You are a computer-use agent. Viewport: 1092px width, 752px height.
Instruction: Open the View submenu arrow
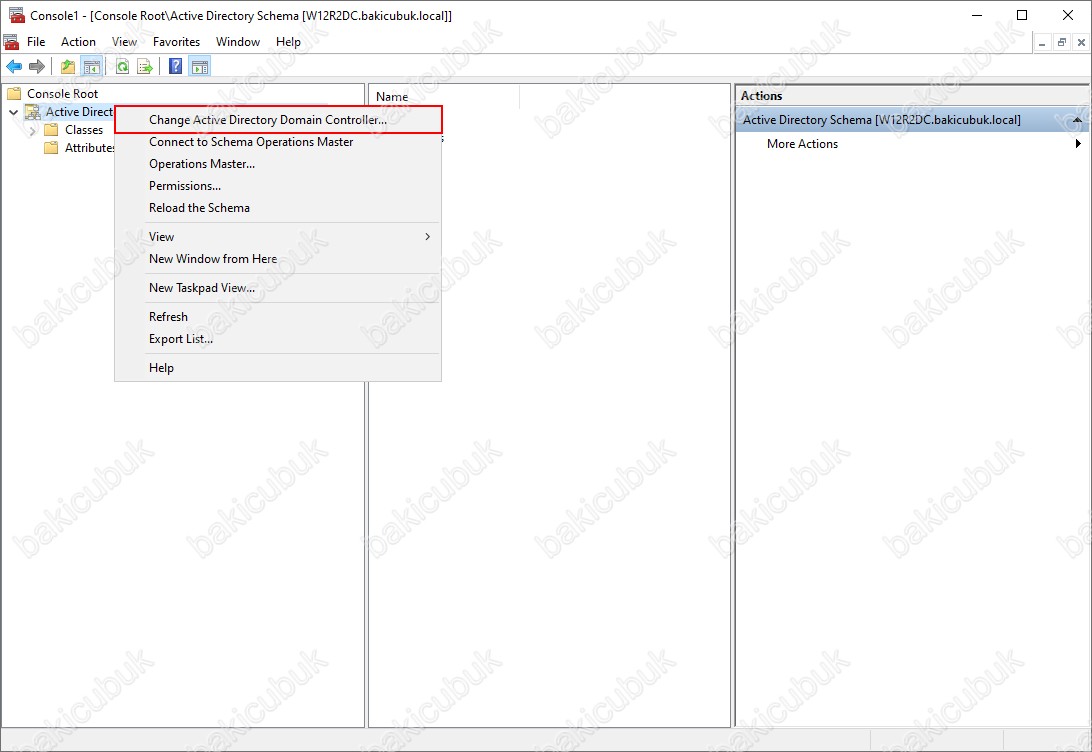click(428, 237)
